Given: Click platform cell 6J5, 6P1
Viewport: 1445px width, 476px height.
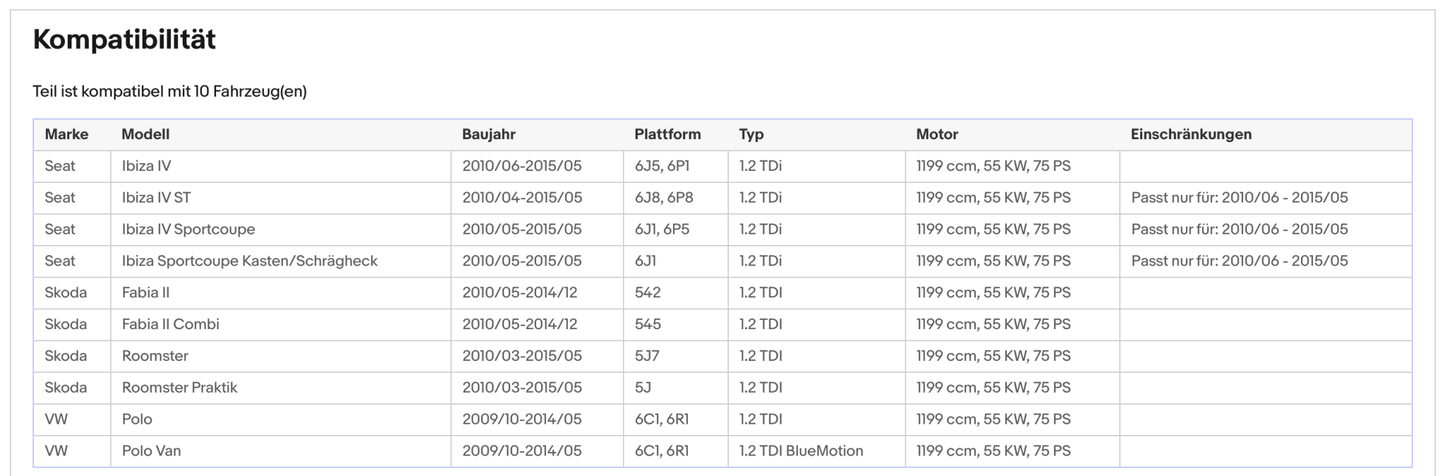Looking at the screenshot, I should (661, 166).
